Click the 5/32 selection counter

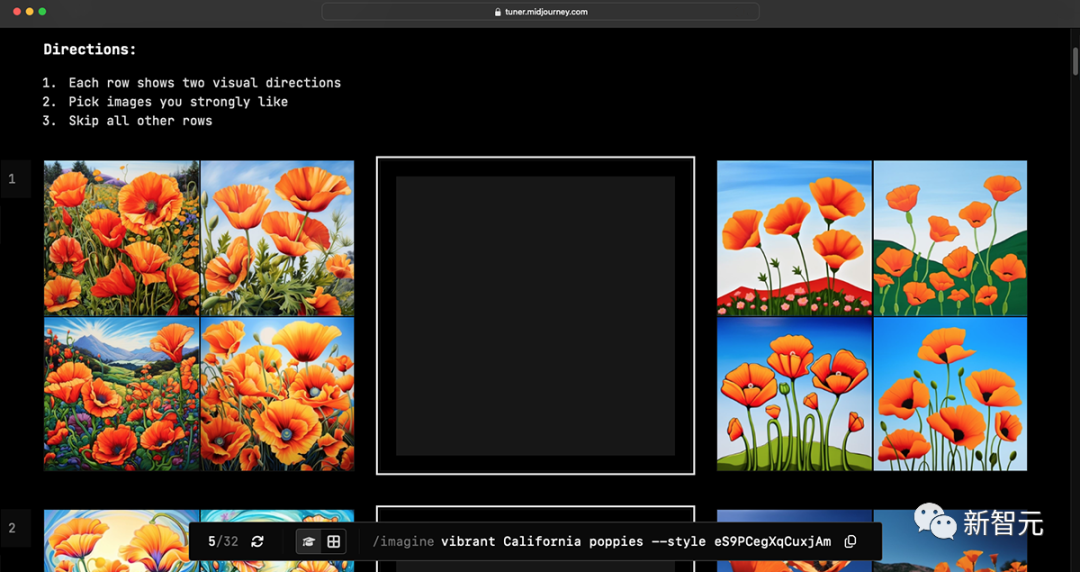tap(223, 542)
